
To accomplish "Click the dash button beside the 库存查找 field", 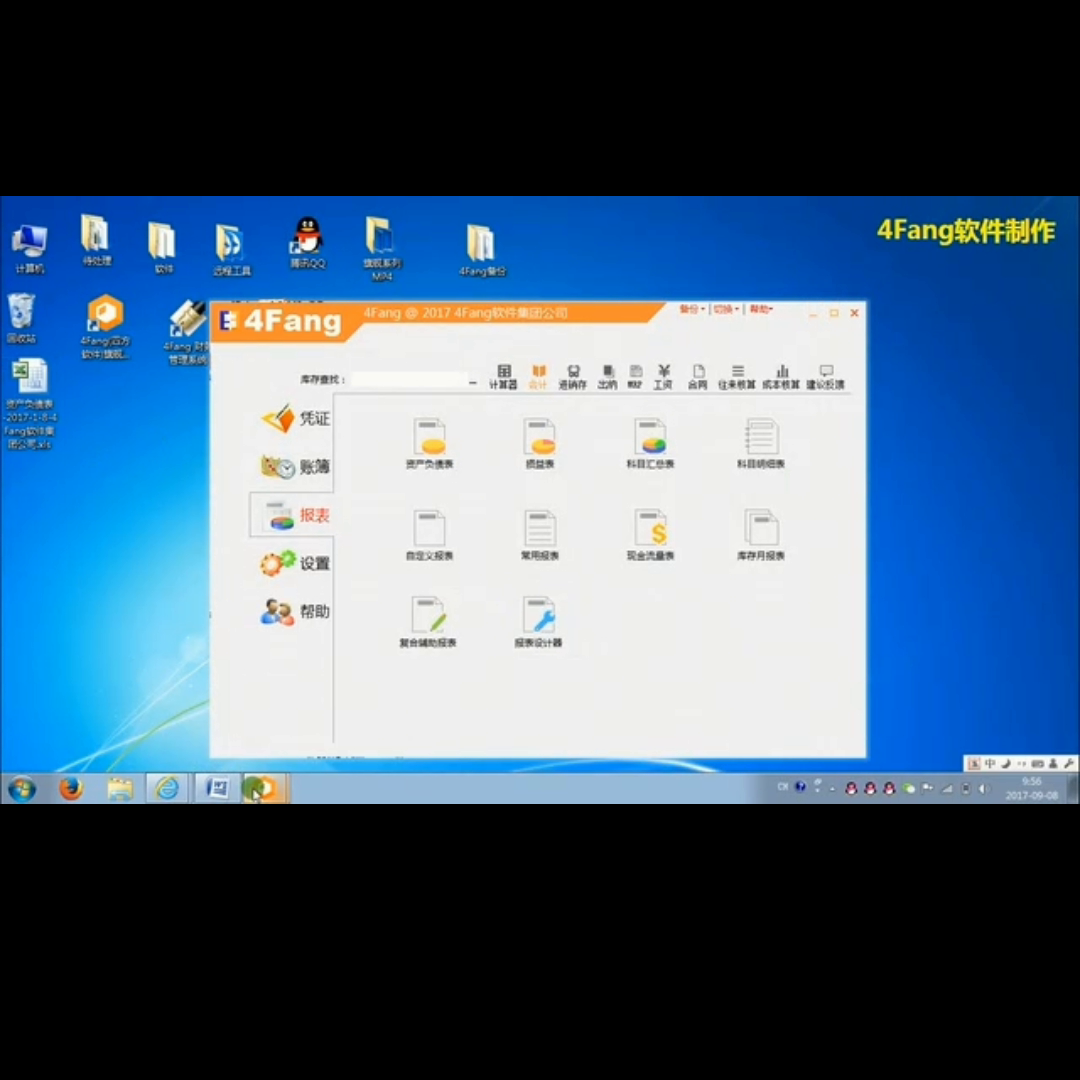I will [x=473, y=382].
